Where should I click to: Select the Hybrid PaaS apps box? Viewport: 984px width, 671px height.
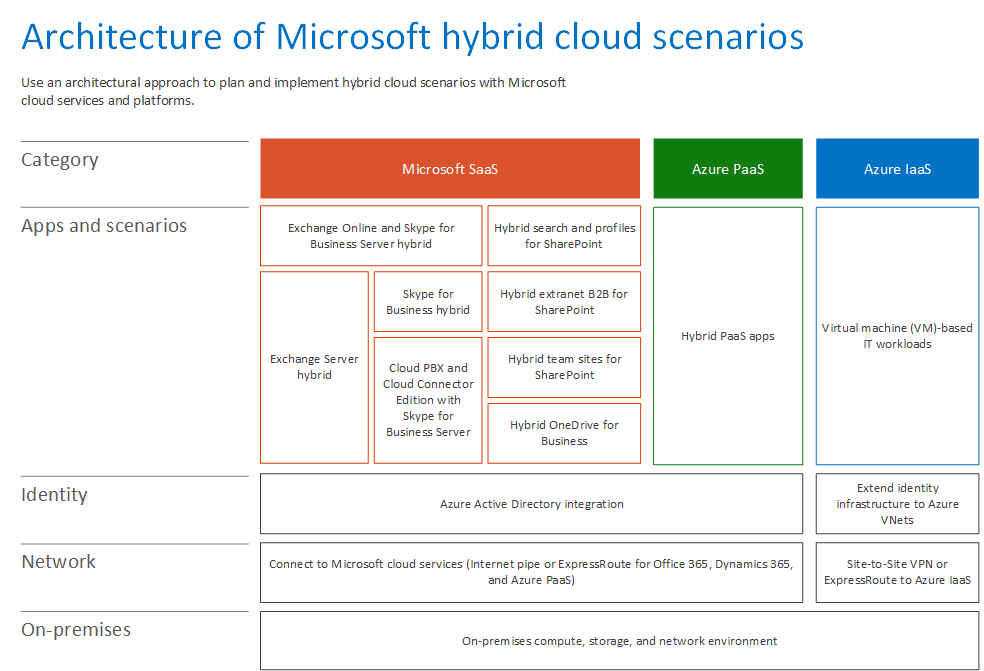(x=728, y=336)
